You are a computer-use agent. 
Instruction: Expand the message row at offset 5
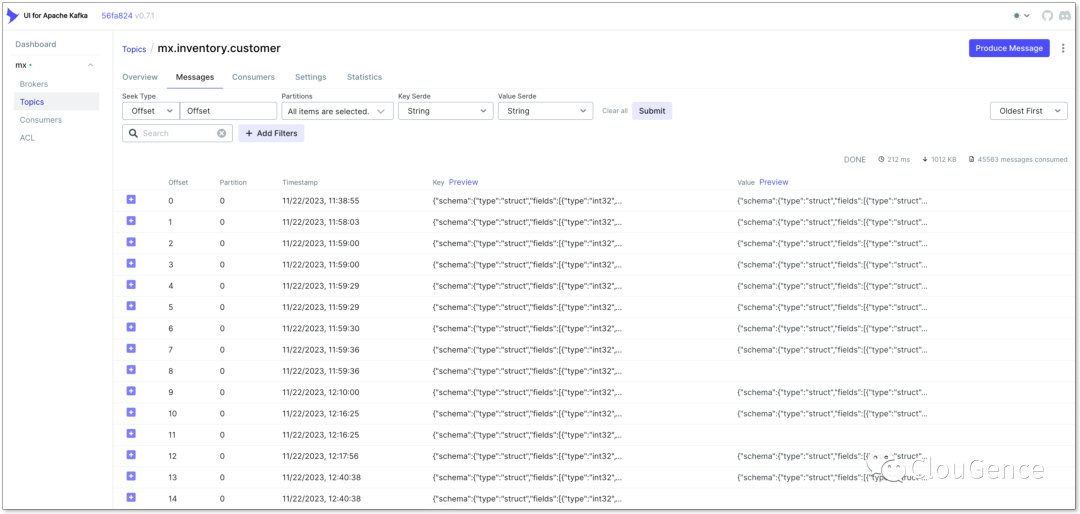[131, 306]
